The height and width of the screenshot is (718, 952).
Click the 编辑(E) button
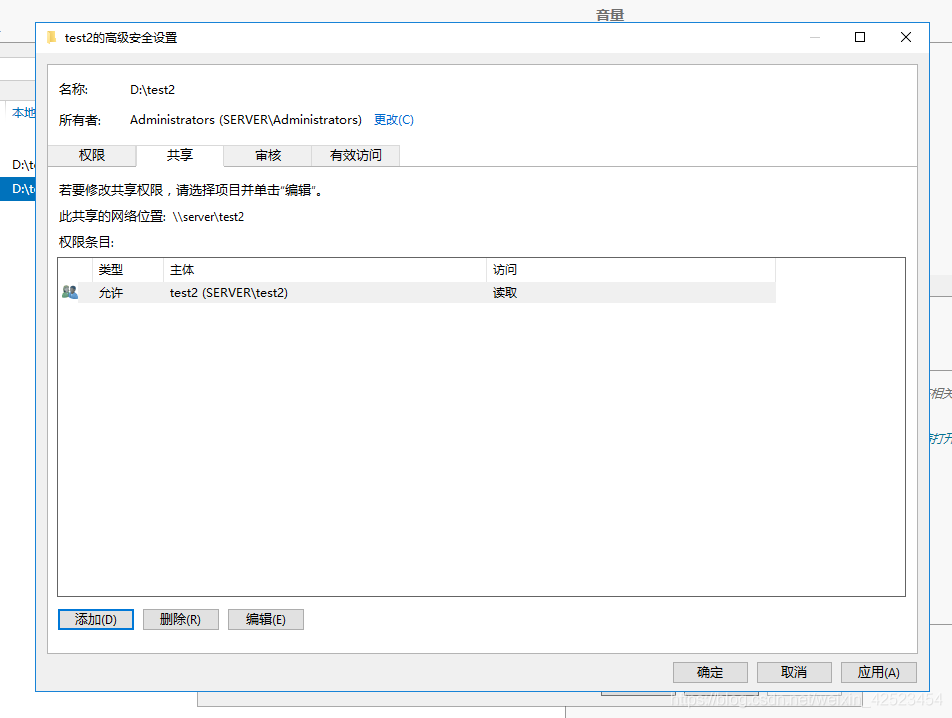[265, 619]
